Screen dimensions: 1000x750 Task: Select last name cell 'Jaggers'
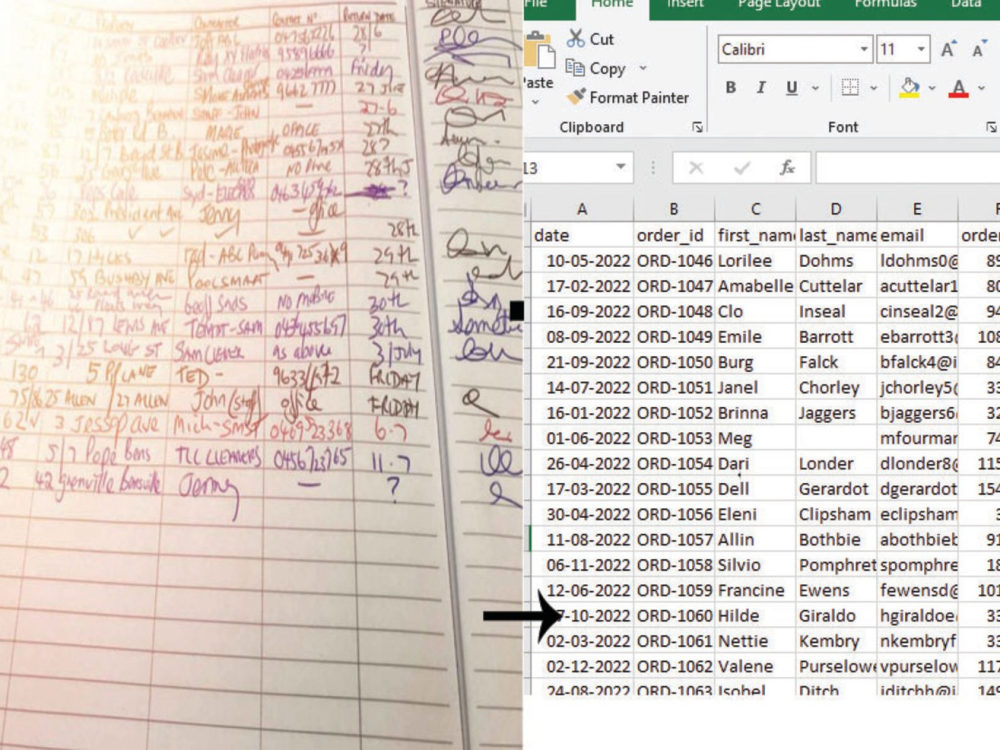835,413
